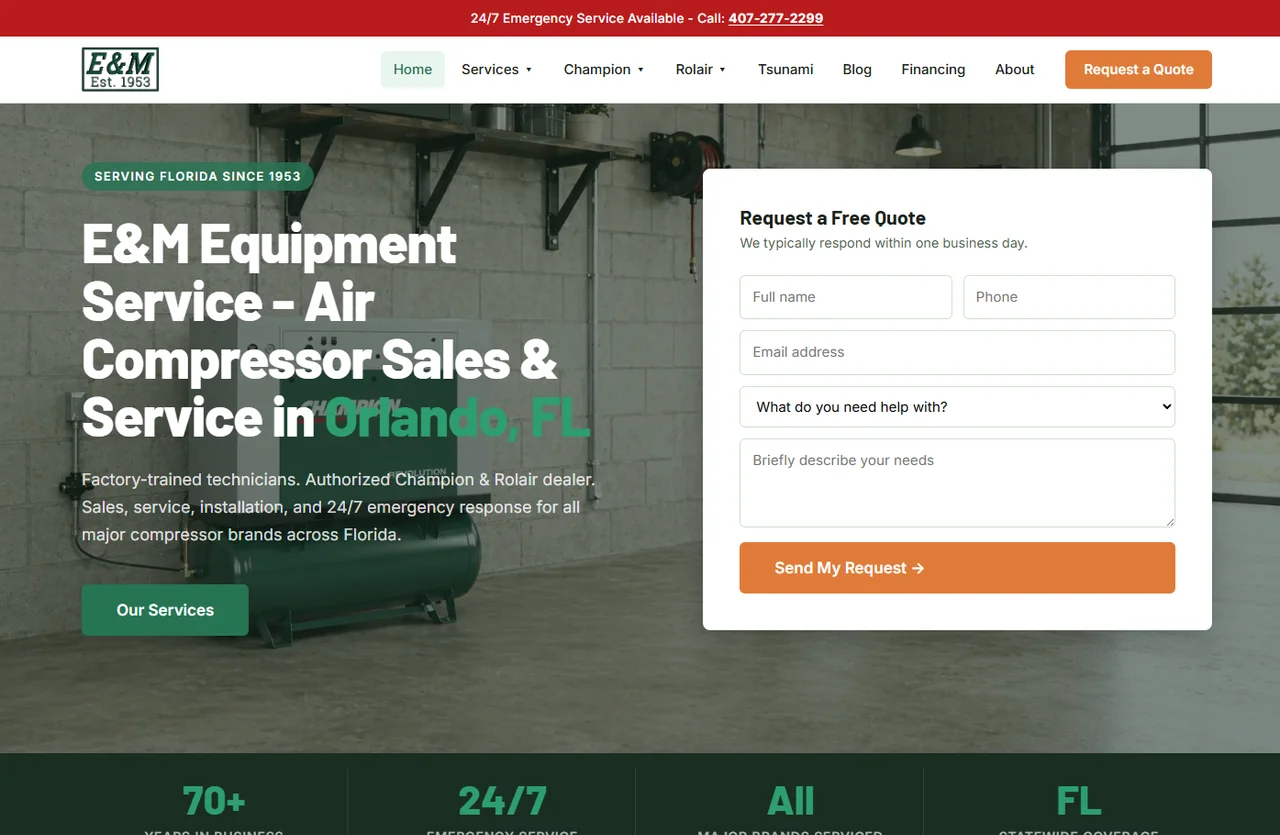
Task: Open the Blog page
Action: [857, 69]
